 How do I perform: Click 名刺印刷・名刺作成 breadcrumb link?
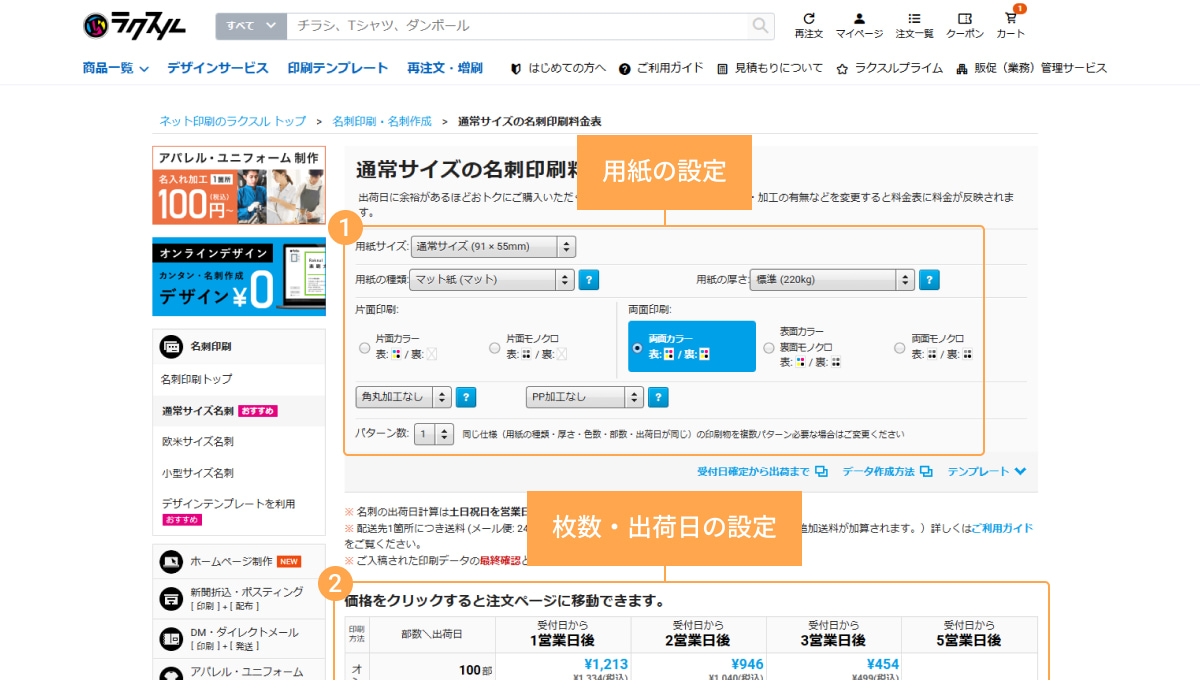pos(382,121)
